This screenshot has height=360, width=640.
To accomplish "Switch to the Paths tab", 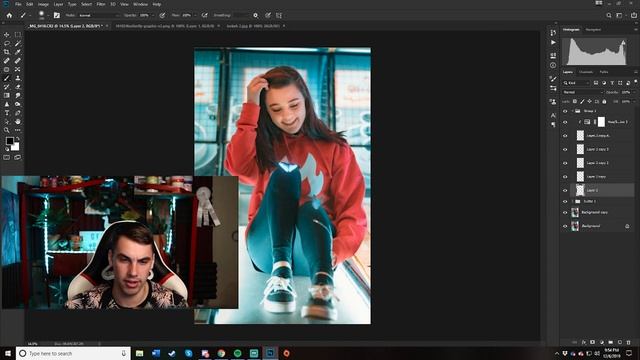I will point(604,72).
